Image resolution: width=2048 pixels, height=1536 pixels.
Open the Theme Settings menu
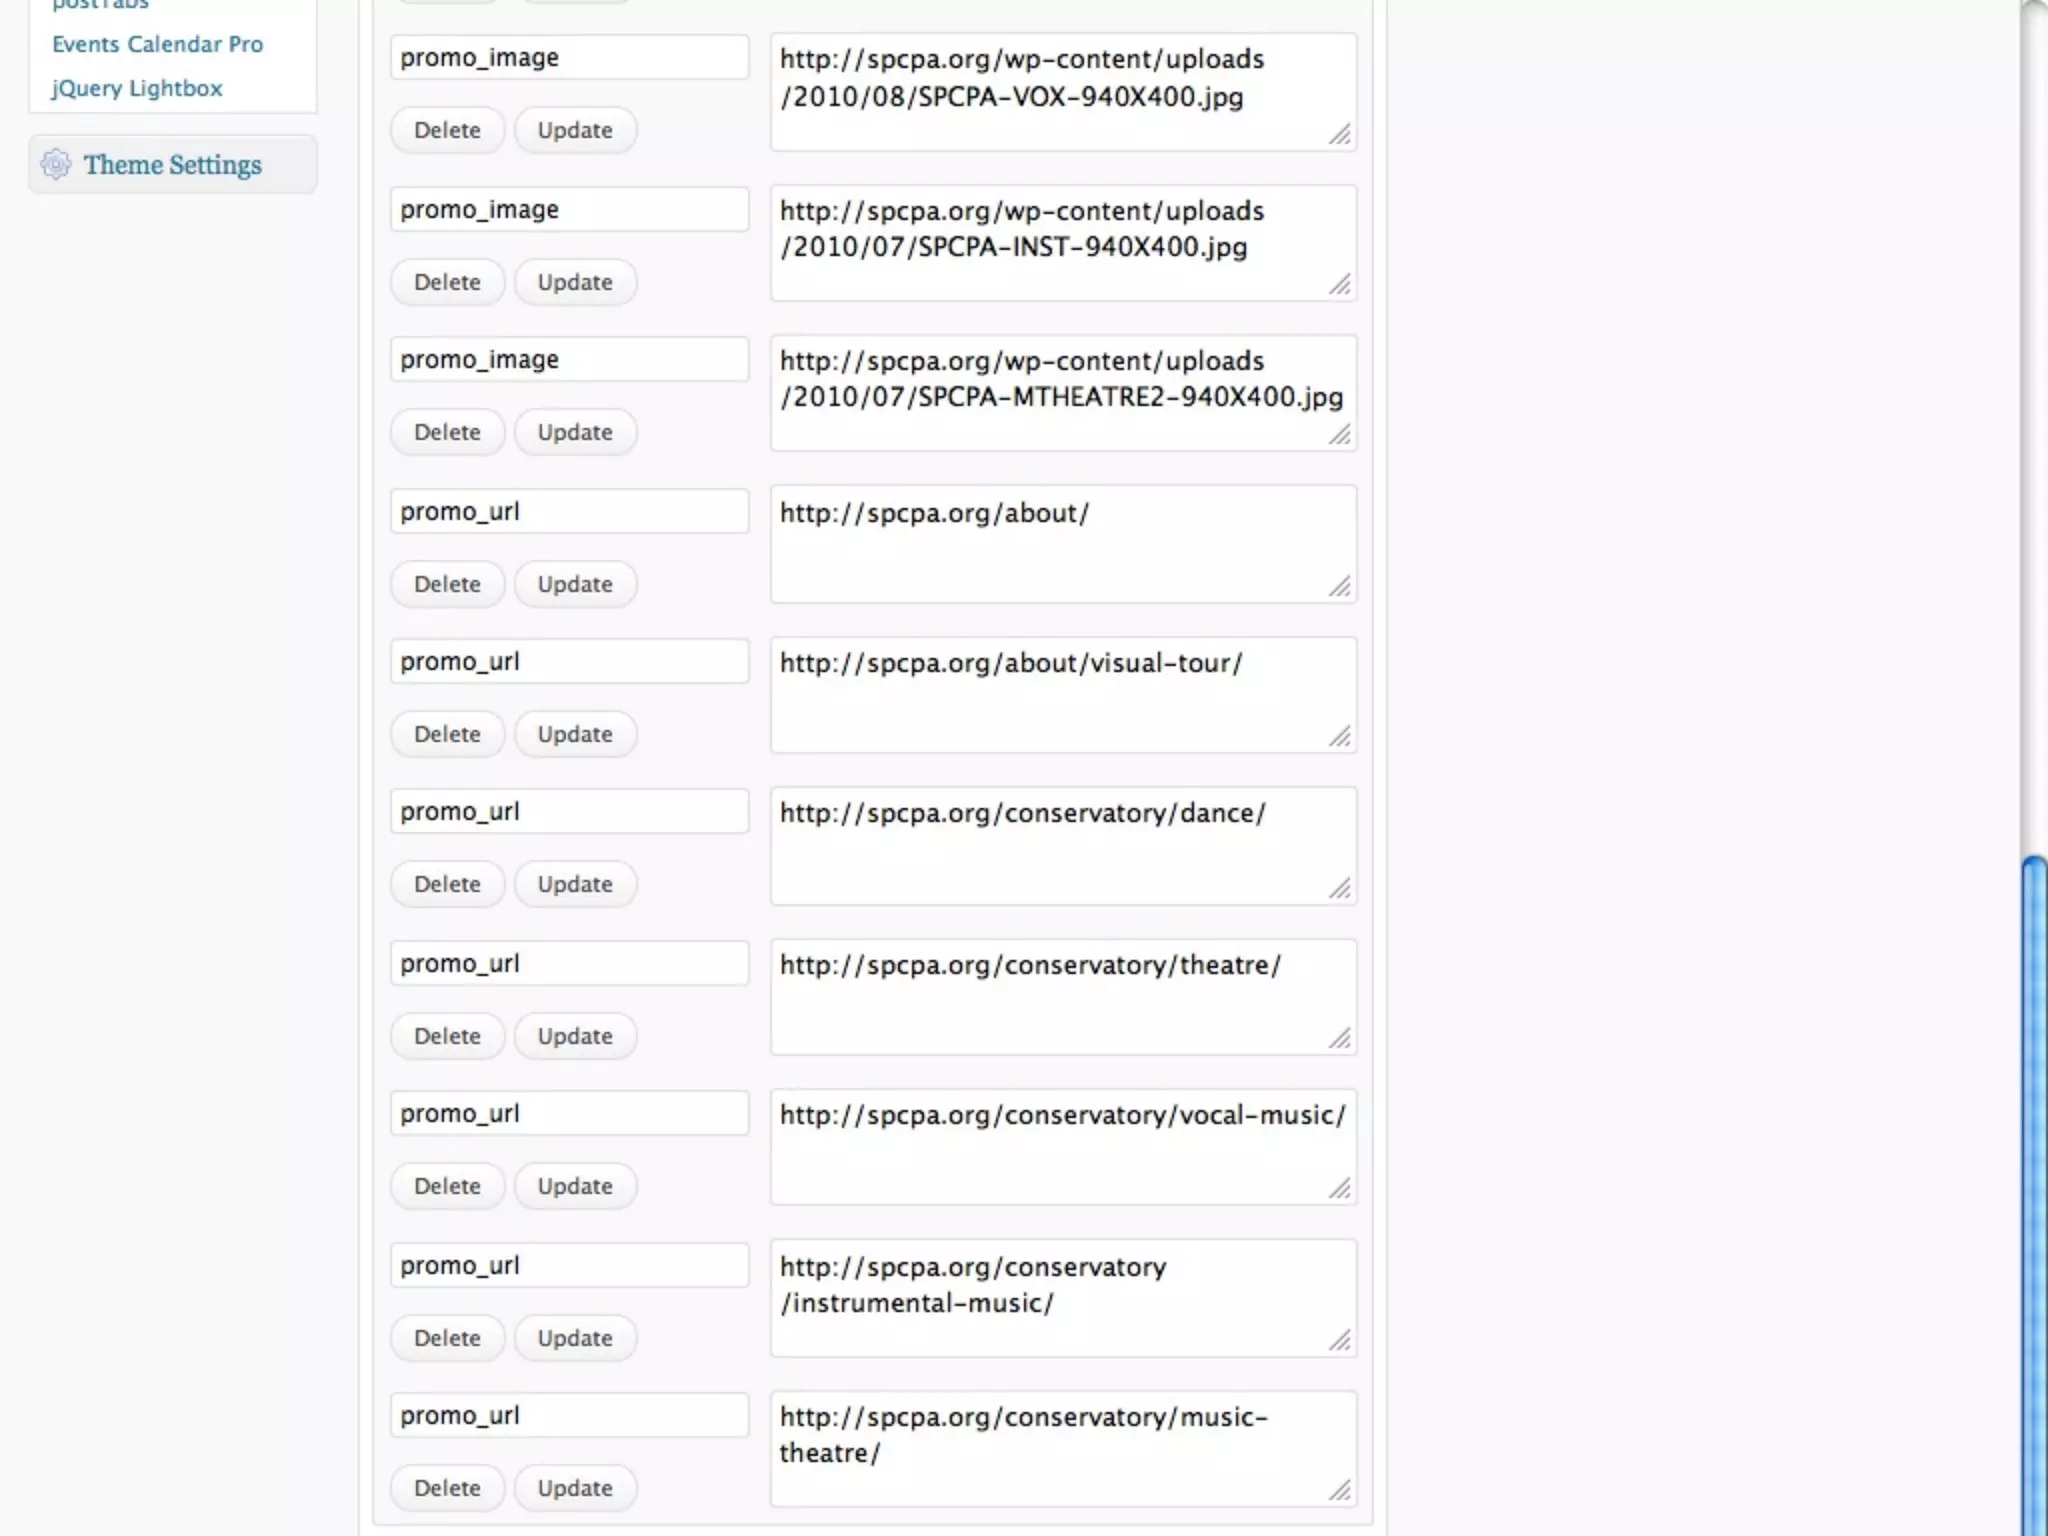[x=172, y=165]
